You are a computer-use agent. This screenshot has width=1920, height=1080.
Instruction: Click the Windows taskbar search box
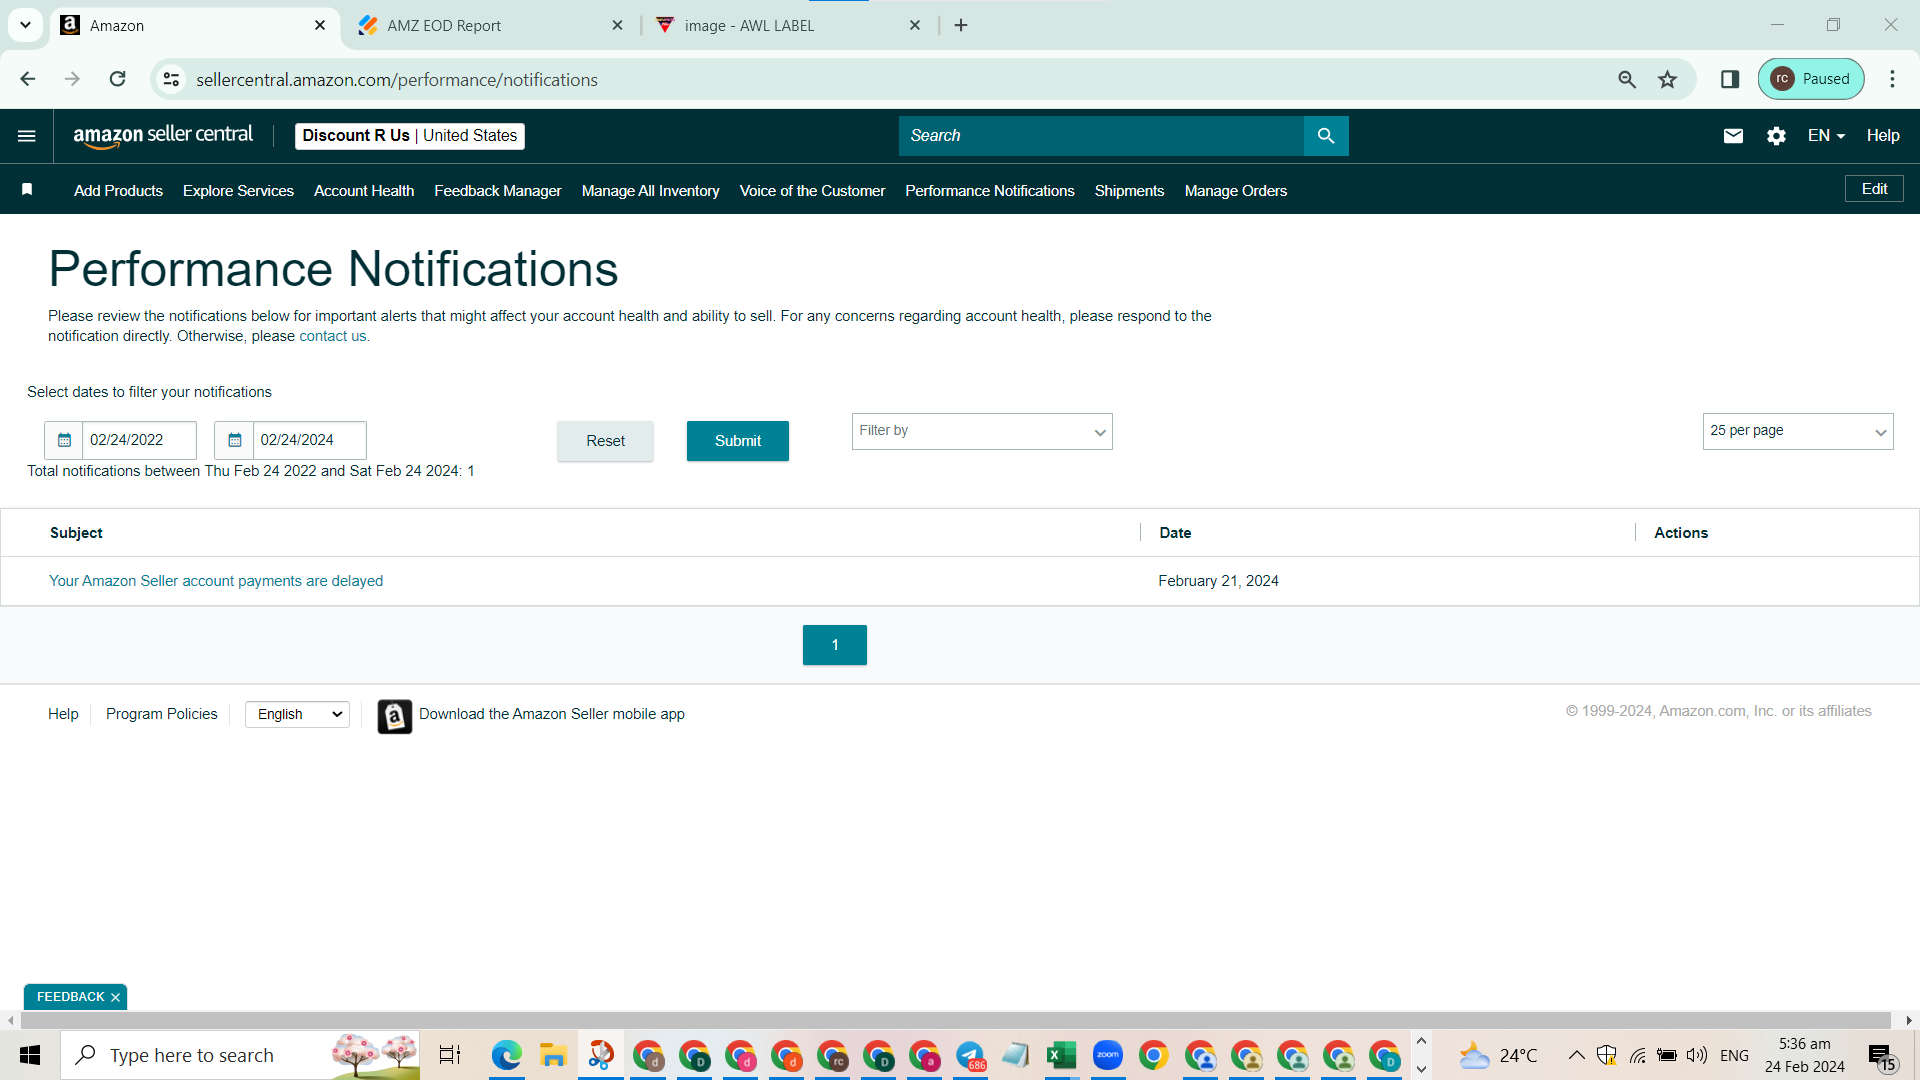[240, 1055]
